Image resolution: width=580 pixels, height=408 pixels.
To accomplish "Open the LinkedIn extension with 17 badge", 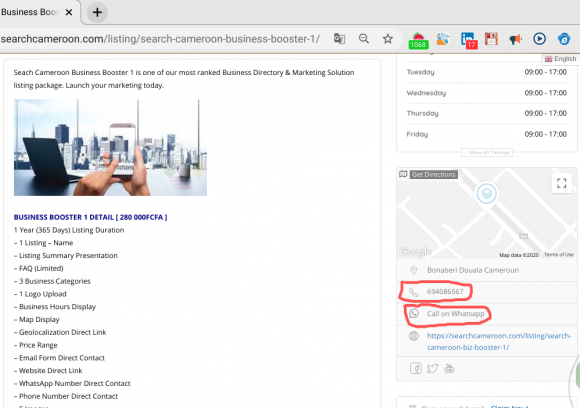I will [469, 40].
